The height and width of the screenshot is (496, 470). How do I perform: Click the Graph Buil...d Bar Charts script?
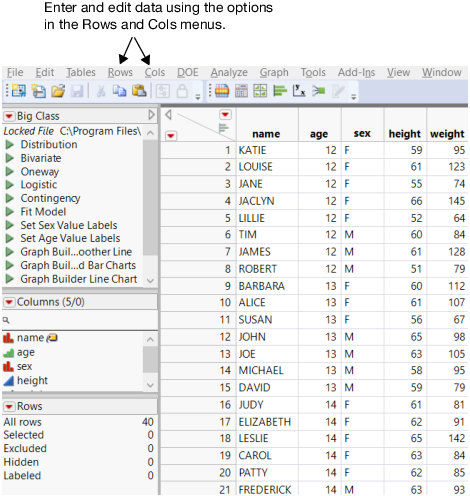78,265
